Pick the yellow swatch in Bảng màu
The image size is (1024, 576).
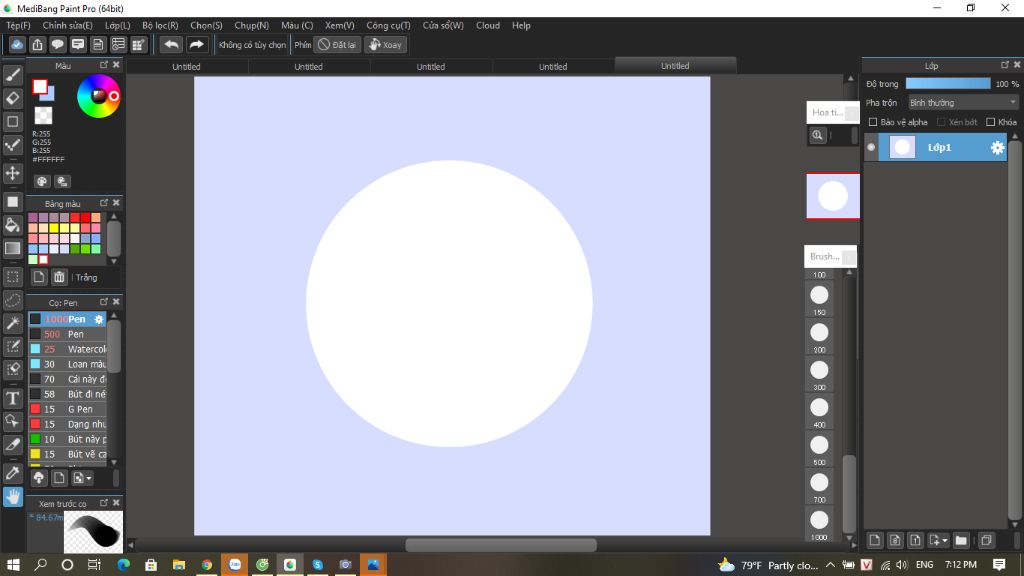pos(54,228)
